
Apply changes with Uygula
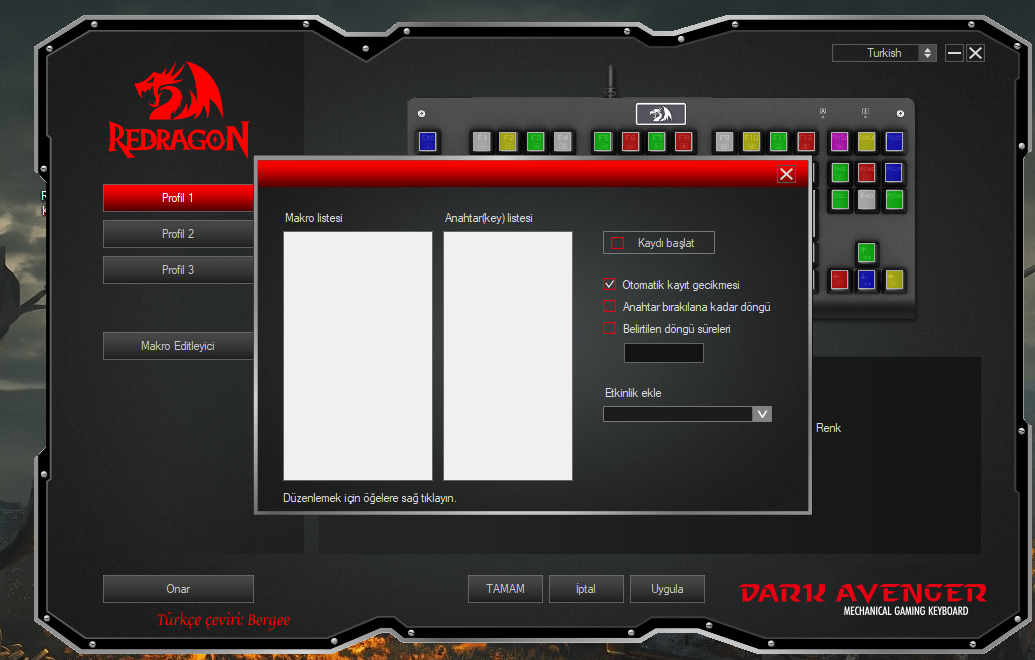coord(667,589)
